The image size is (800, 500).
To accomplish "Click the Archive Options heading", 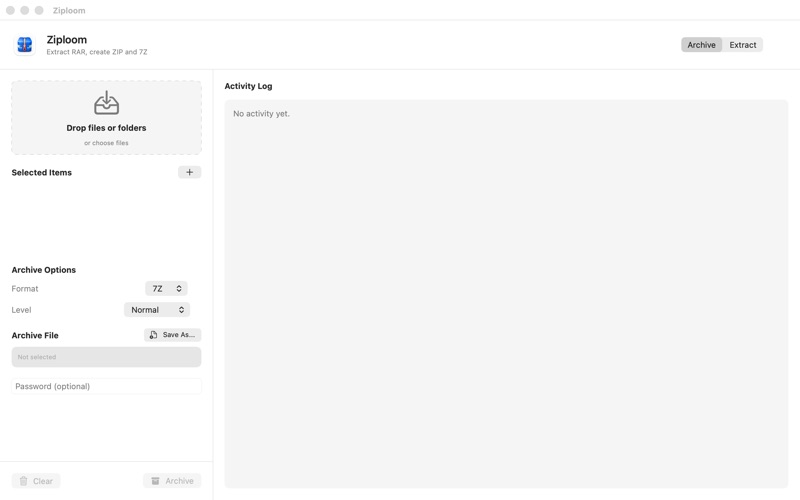I will (x=44, y=270).
